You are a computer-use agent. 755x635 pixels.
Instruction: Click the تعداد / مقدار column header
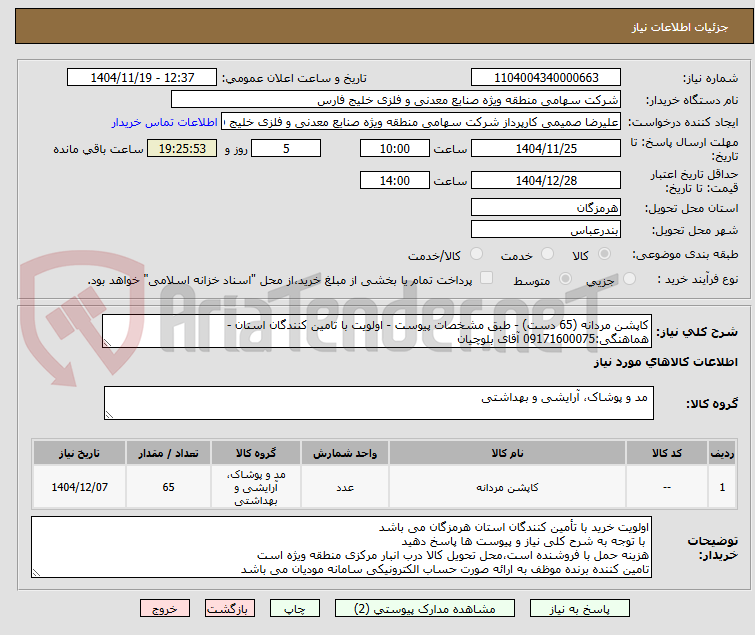(168, 453)
